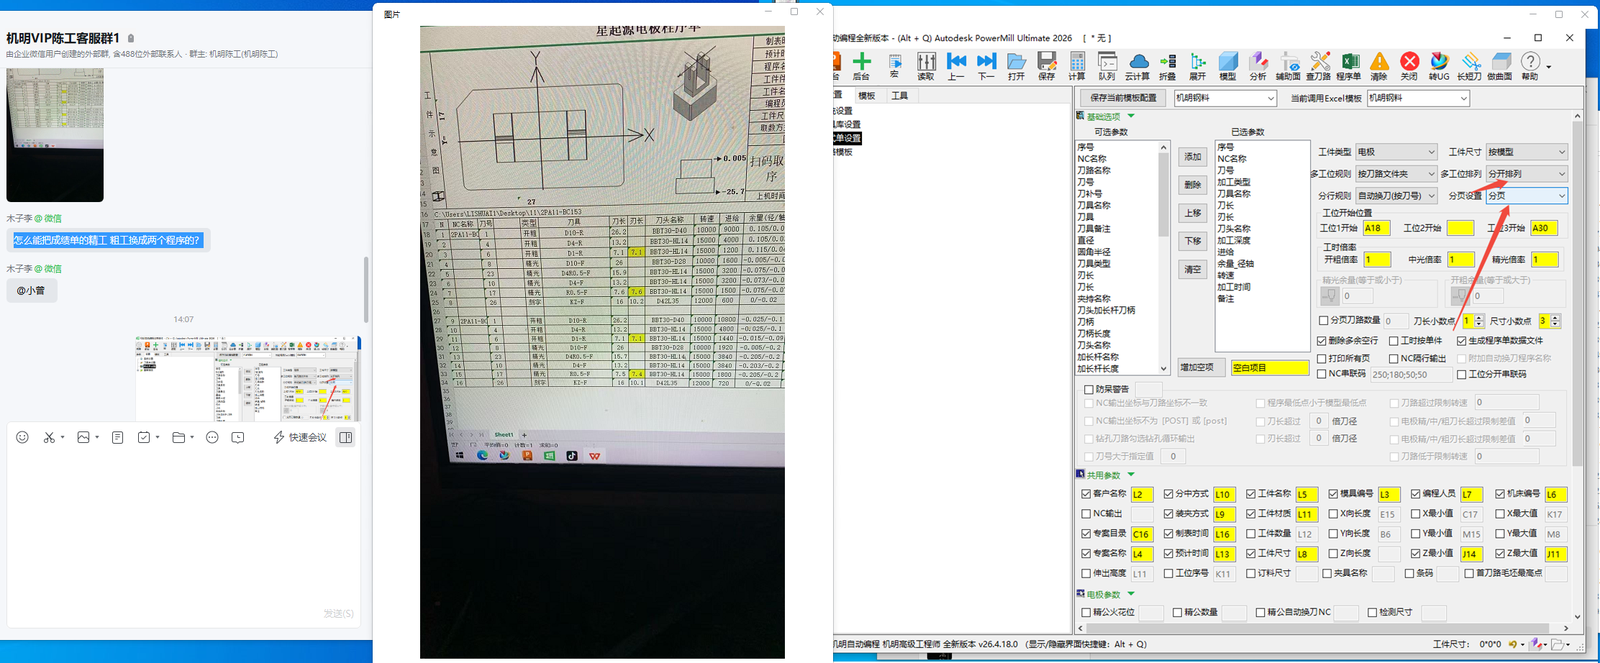Viewport: 1600px width, 663px height.
Task: Open the 分行规则 自动换刀 dropdown
Action: [x=1396, y=196]
